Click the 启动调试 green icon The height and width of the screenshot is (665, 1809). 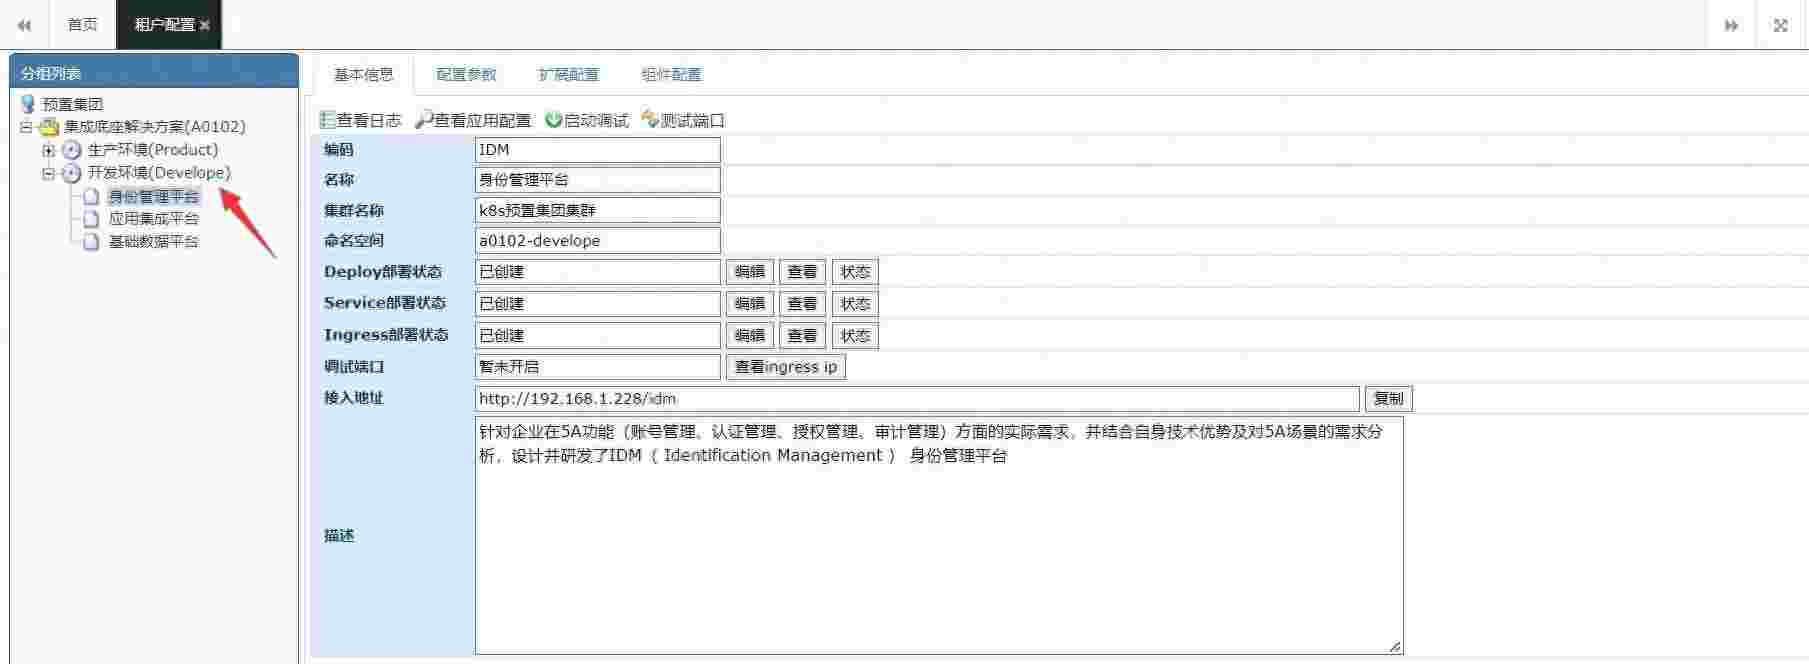[553, 120]
